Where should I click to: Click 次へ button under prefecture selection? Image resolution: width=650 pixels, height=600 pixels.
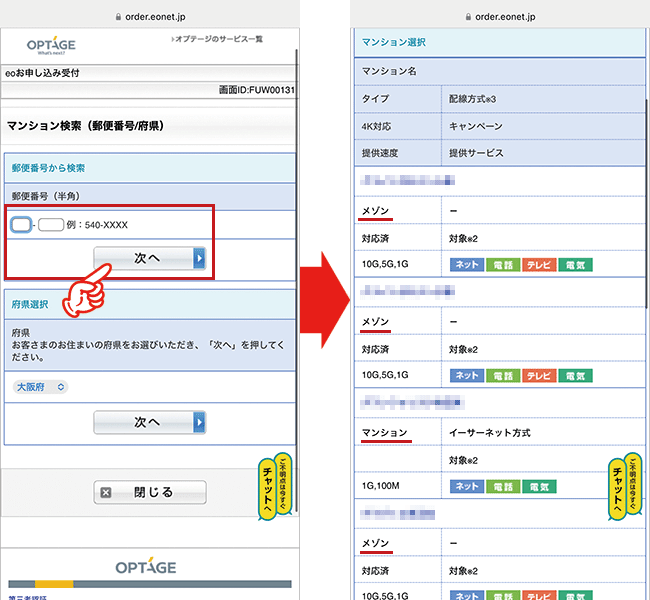click(x=150, y=422)
